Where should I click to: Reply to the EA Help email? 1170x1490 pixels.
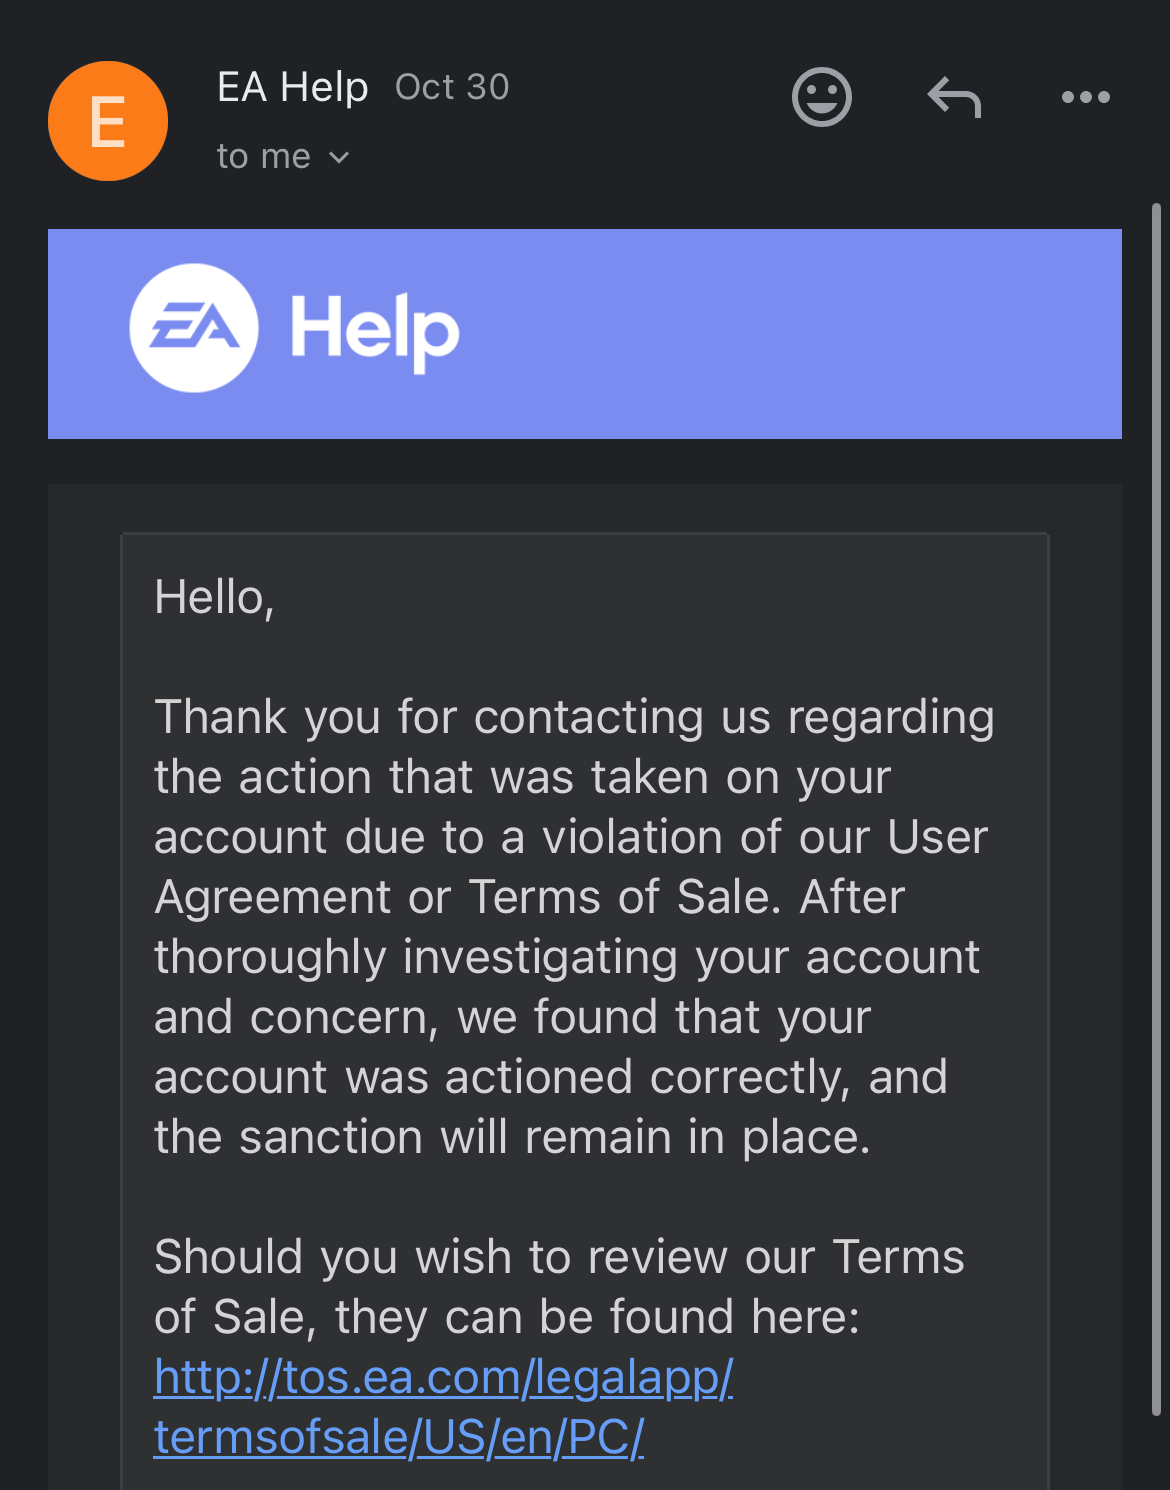point(954,98)
